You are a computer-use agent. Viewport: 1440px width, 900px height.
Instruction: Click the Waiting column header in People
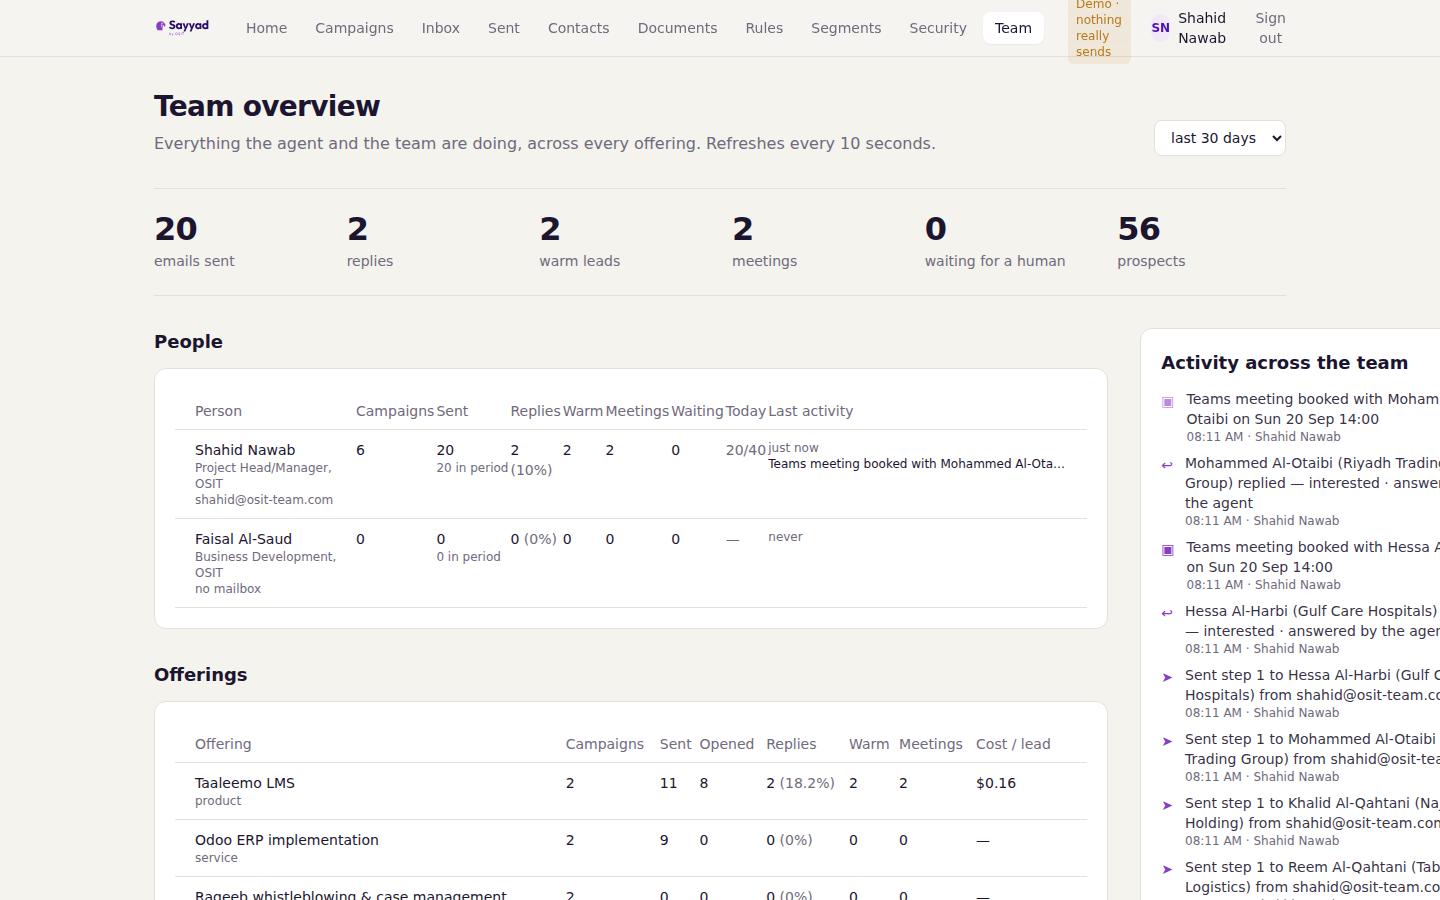pyautogui.click(x=697, y=411)
